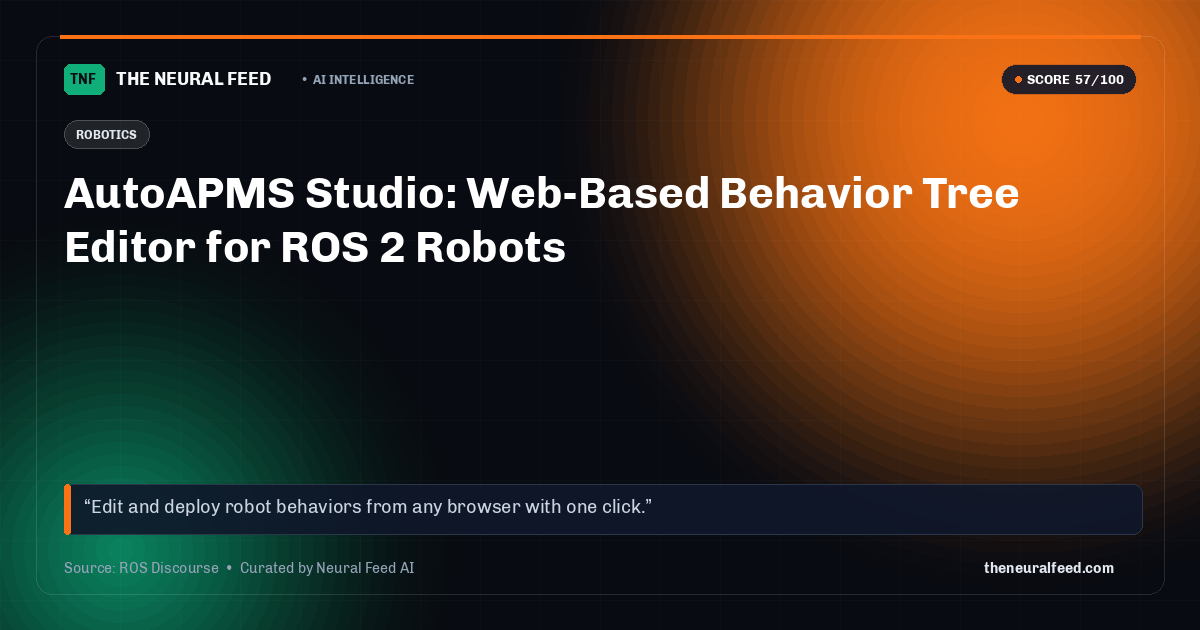
Task: Select the ROBOTICS category tag
Action: (x=107, y=135)
